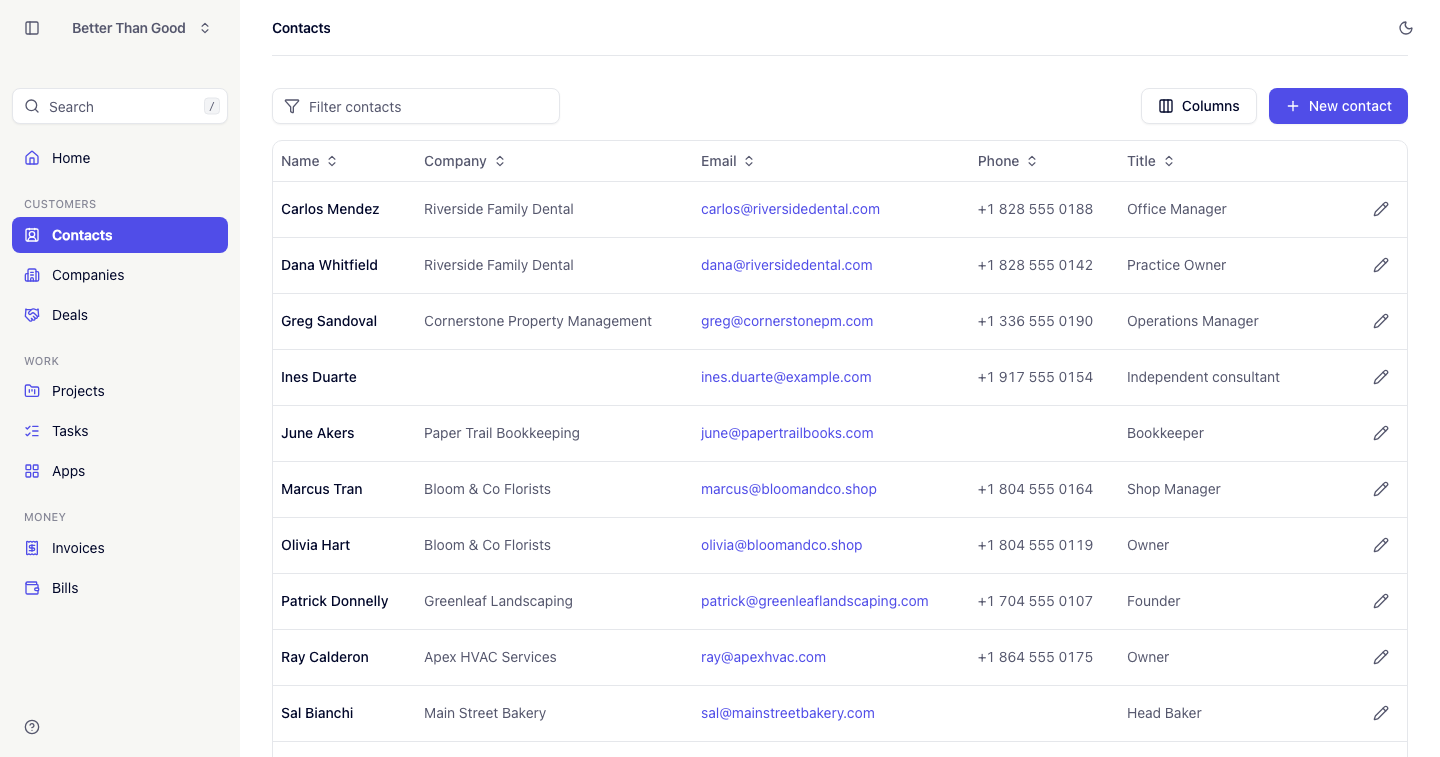The width and height of the screenshot is (1440, 757).
Task: Email carlos@riversidedental.com
Action: pyautogui.click(x=790, y=209)
